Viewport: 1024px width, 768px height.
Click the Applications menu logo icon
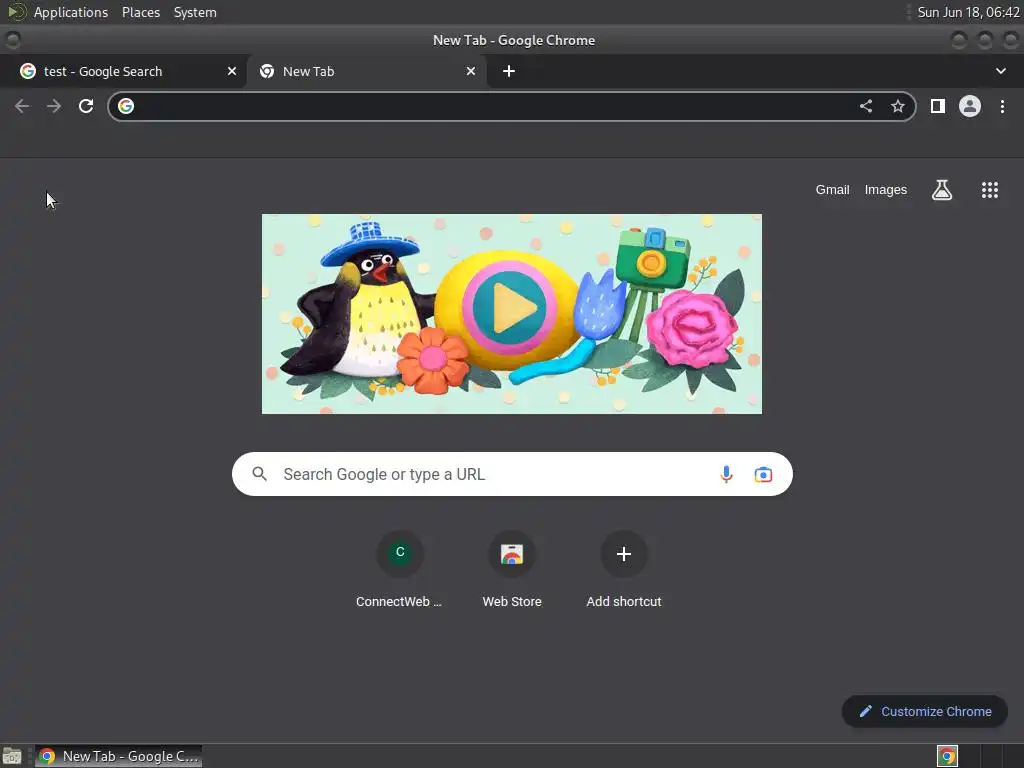16,12
